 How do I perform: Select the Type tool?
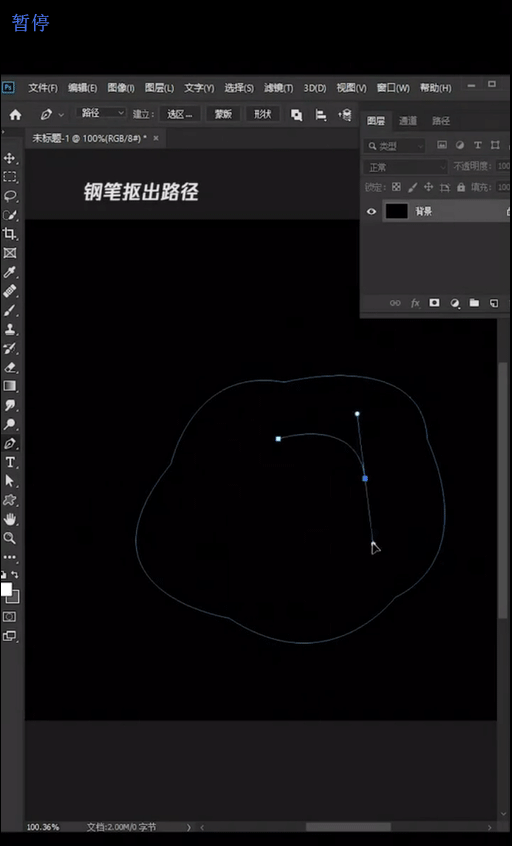[x=9, y=462]
